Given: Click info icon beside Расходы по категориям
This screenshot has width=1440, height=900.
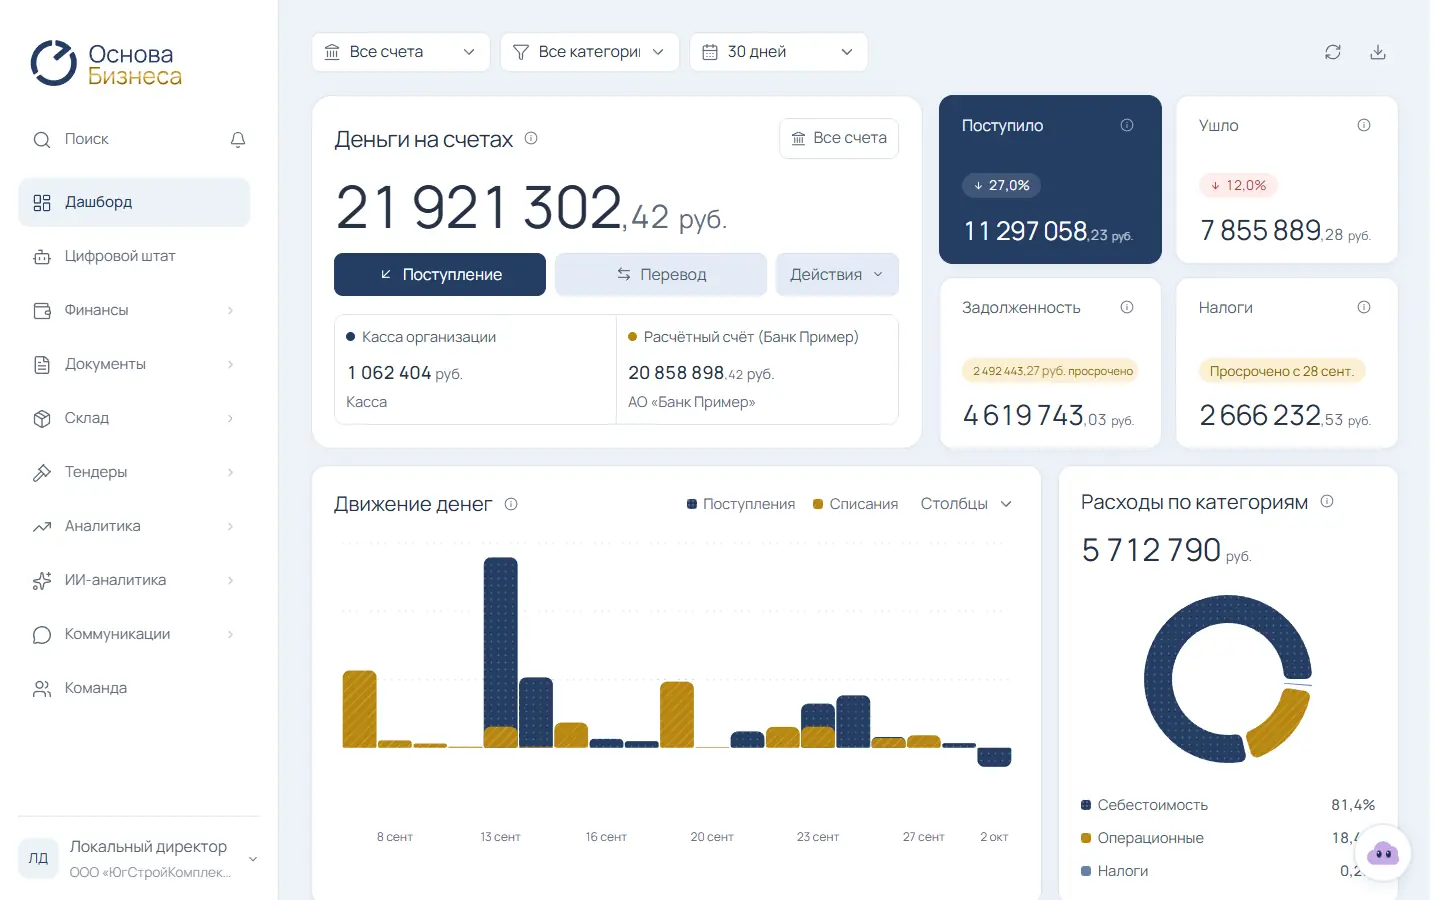Looking at the screenshot, I should pyautogui.click(x=1327, y=501).
